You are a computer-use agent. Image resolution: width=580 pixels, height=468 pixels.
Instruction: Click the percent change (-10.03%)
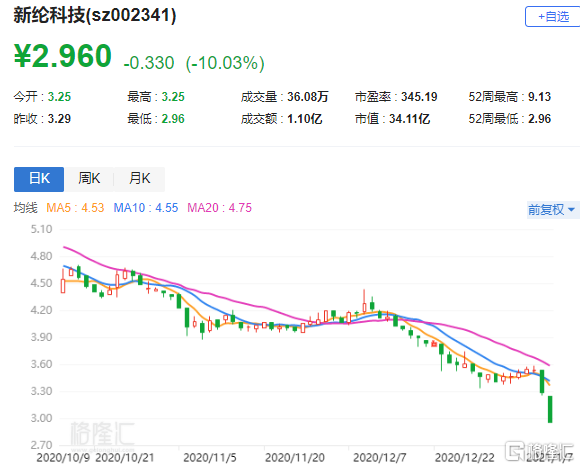(x=225, y=63)
